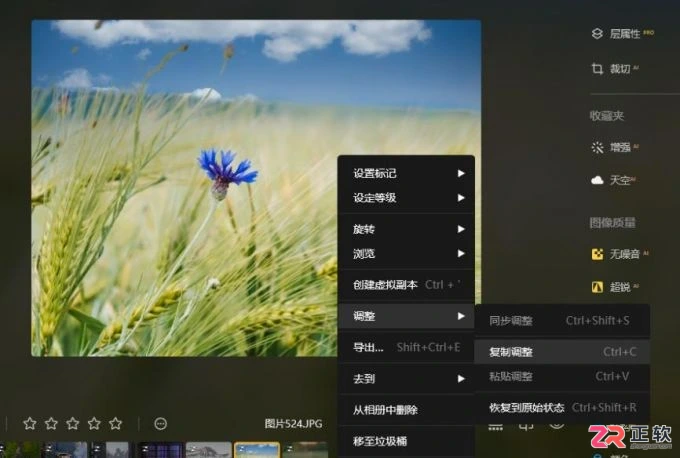Click the 收藏夹 section heading
Image resolution: width=680 pixels, height=458 pixels.
[607, 116]
